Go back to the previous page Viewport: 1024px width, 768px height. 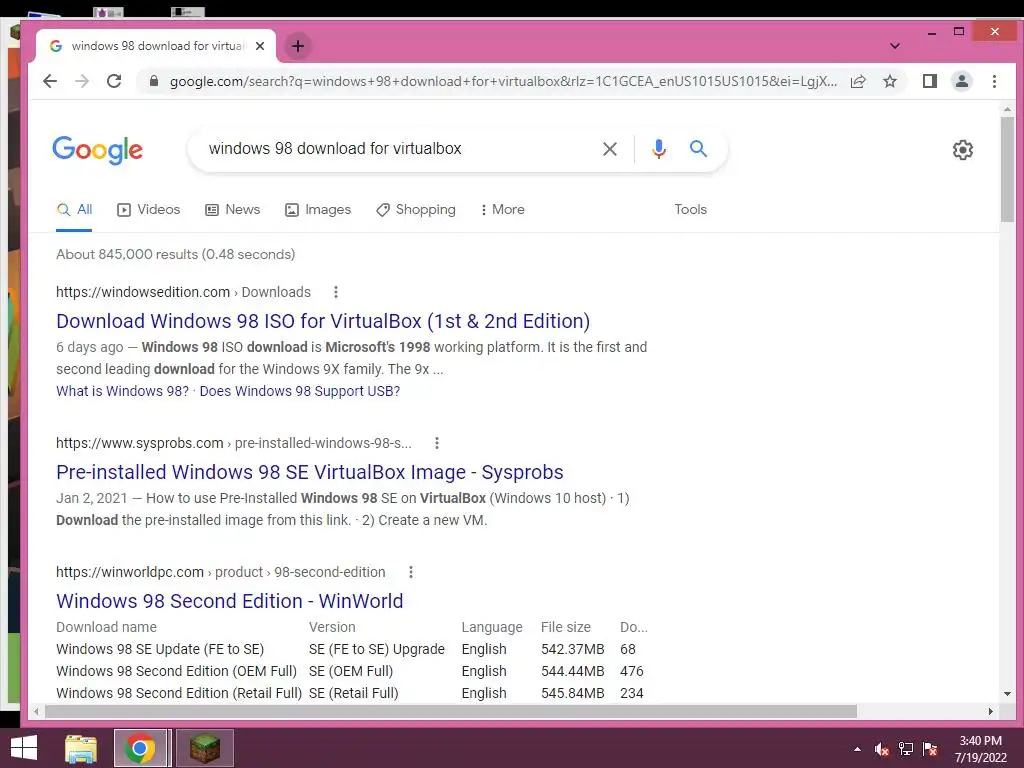pos(50,81)
